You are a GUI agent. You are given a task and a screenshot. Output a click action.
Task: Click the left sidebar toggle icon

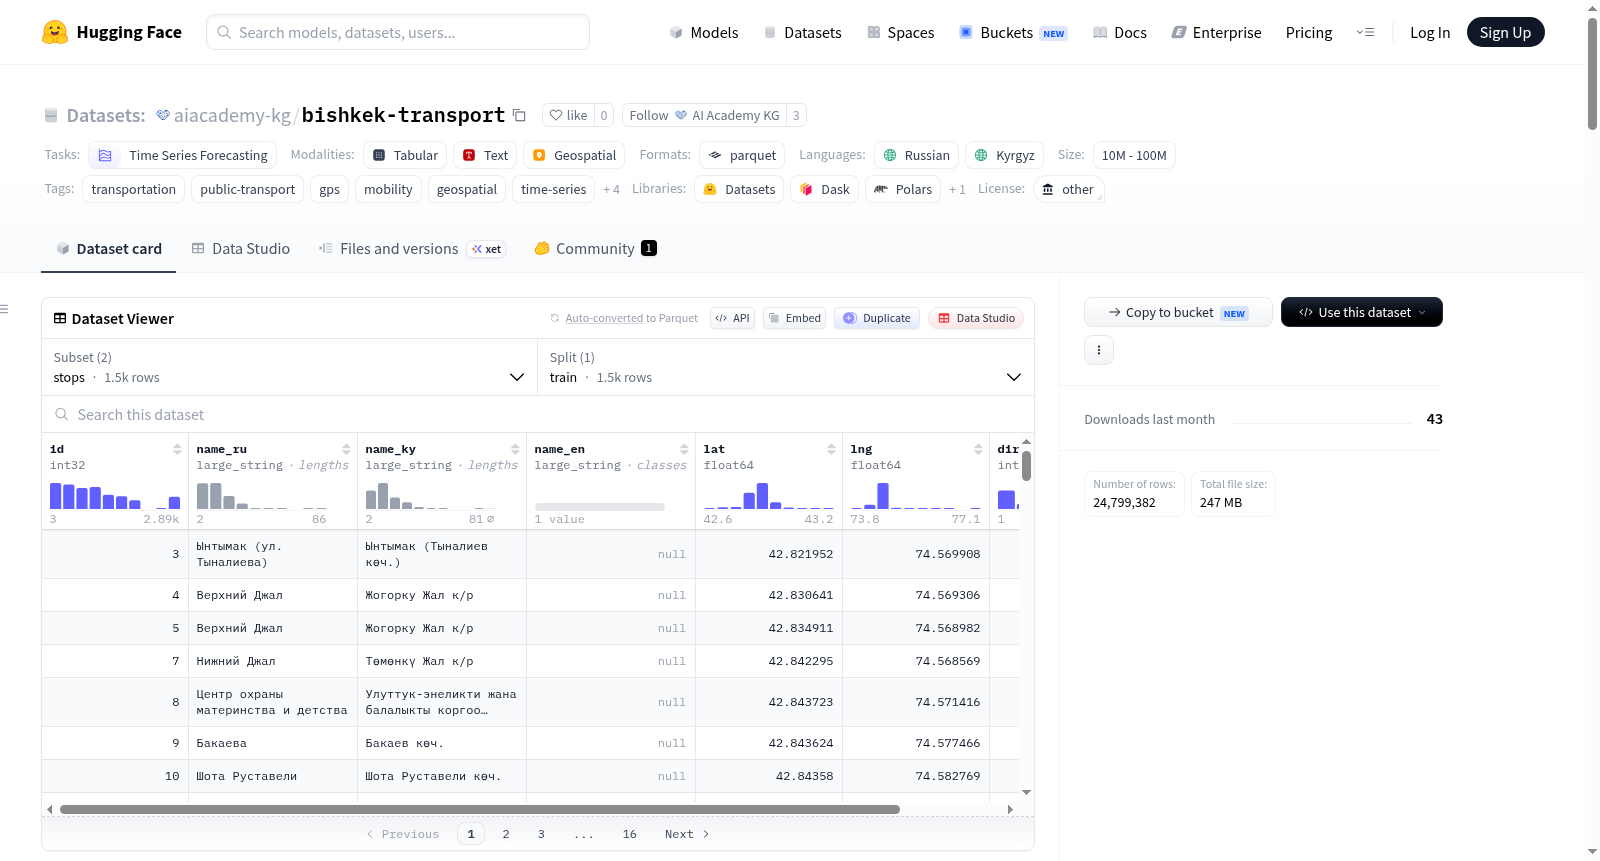5,309
